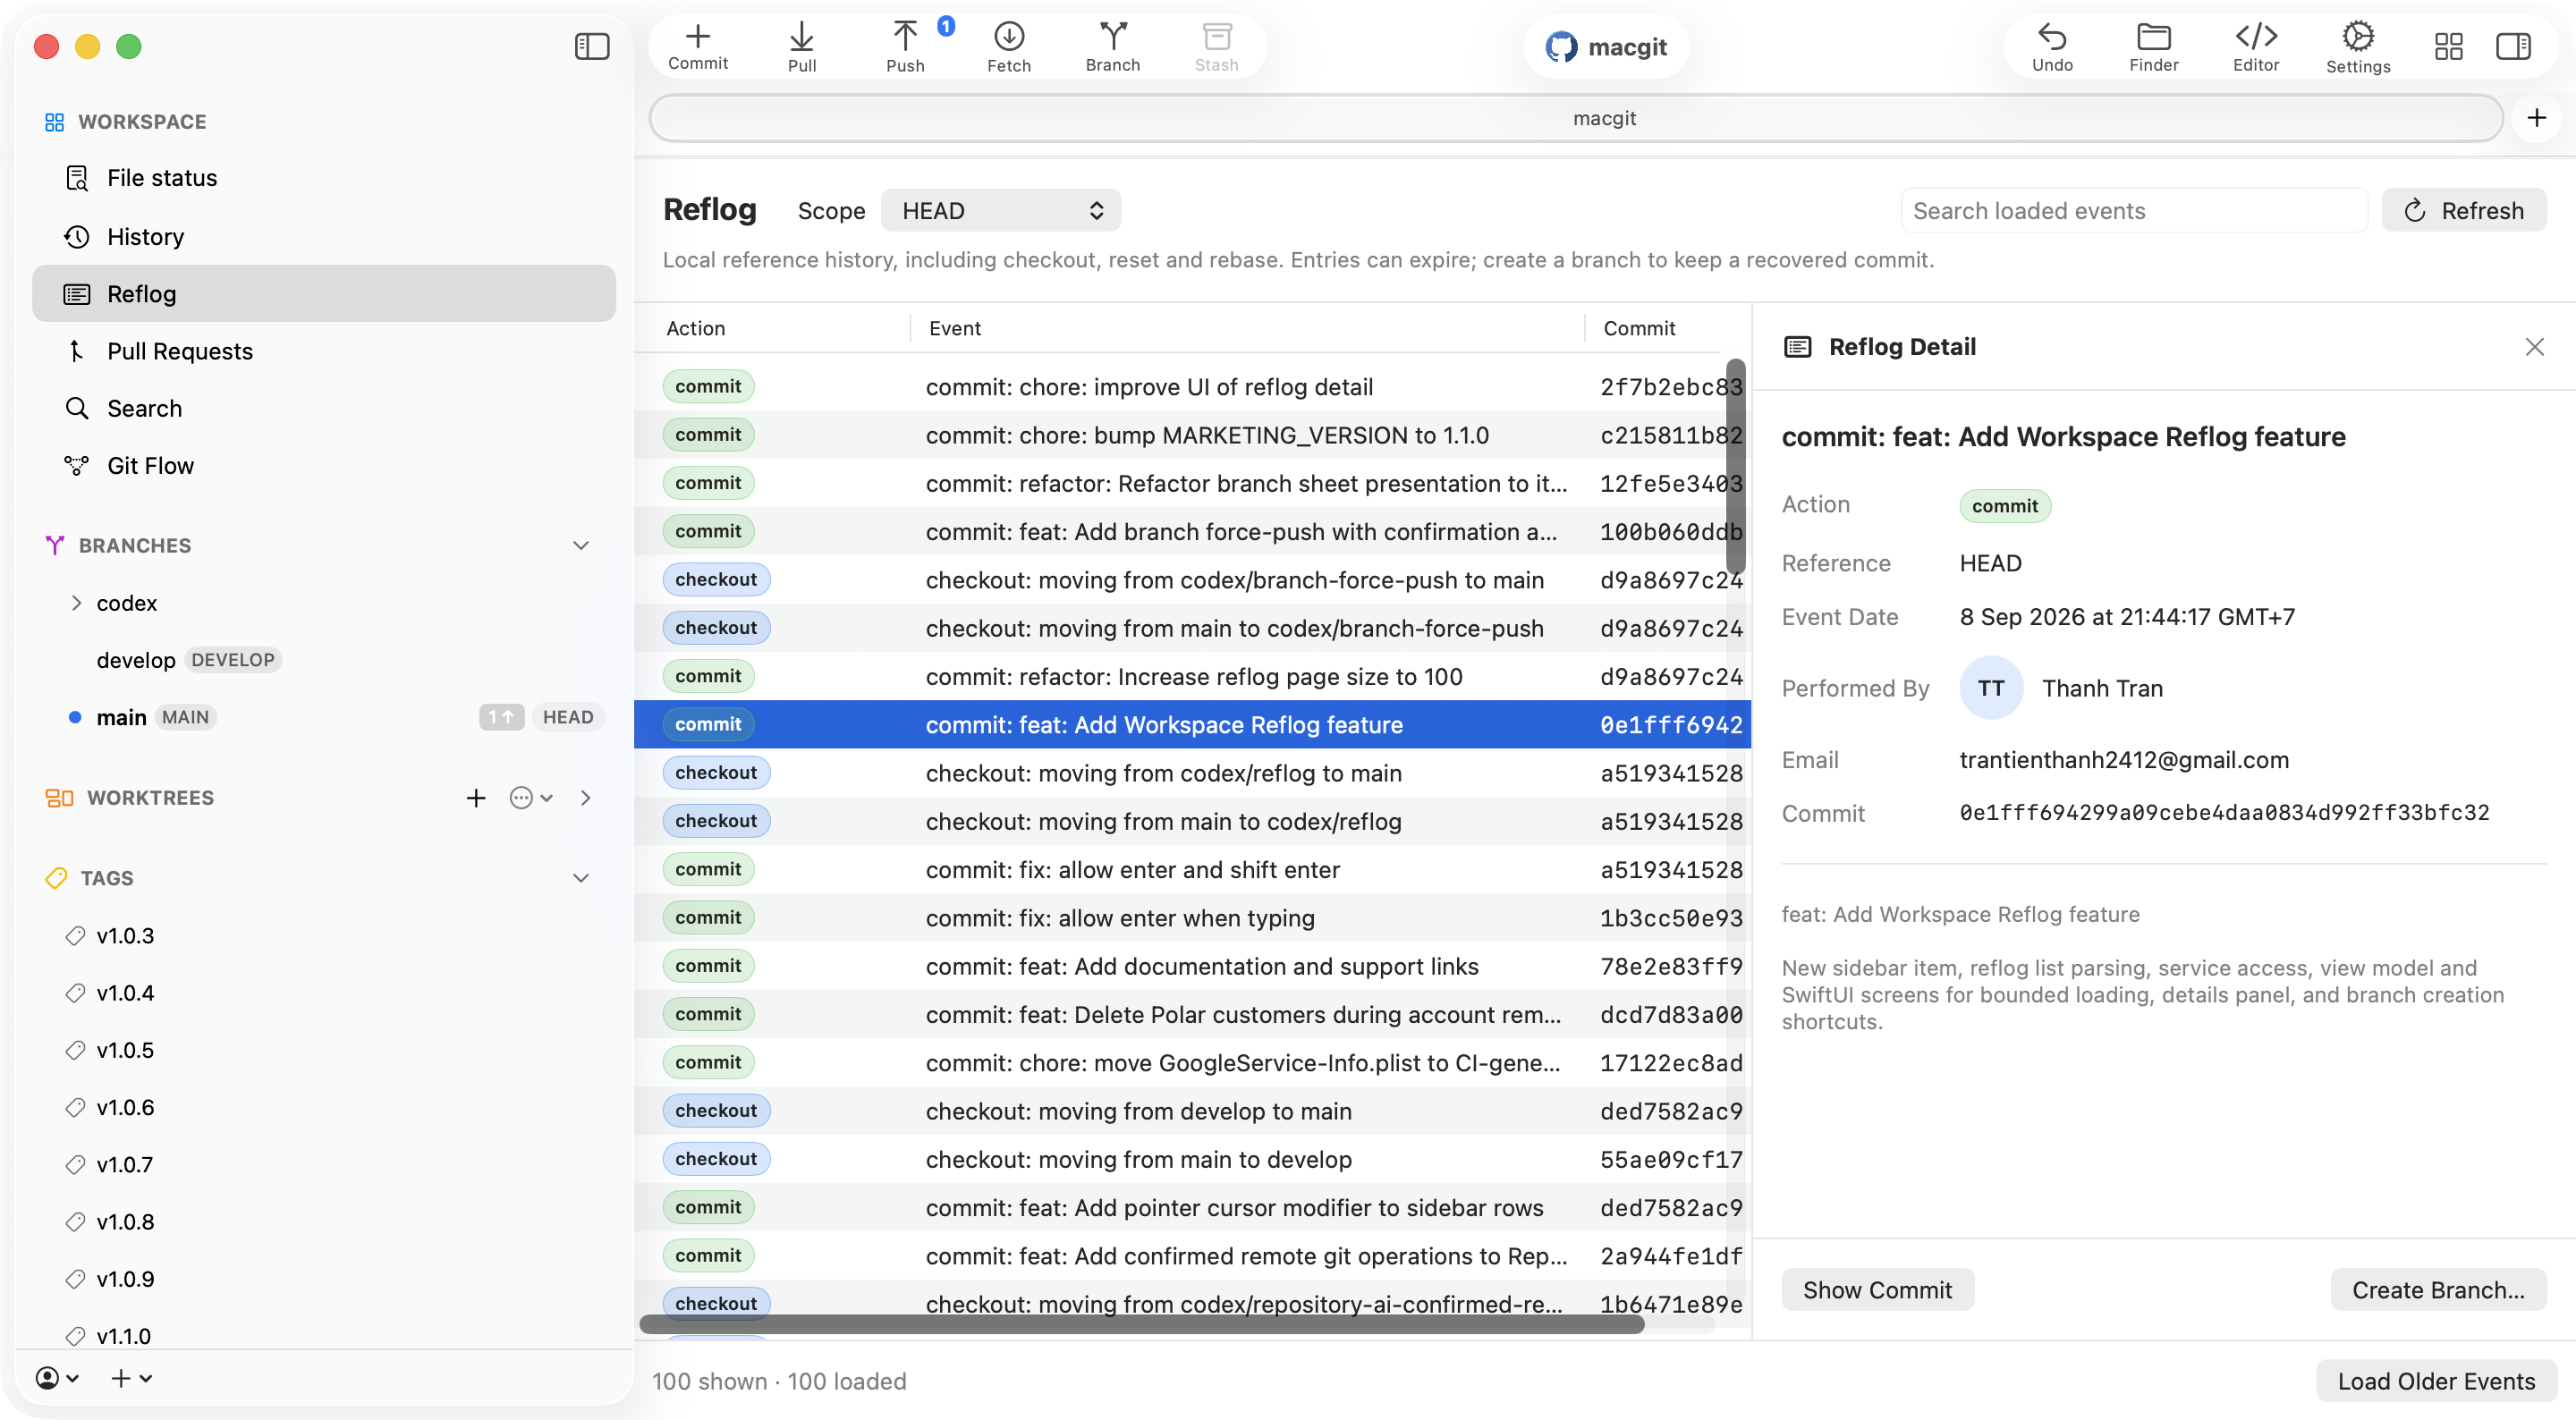Open Git Flow in sidebar
The height and width of the screenshot is (1420, 2576).
[x=323, y=465]
